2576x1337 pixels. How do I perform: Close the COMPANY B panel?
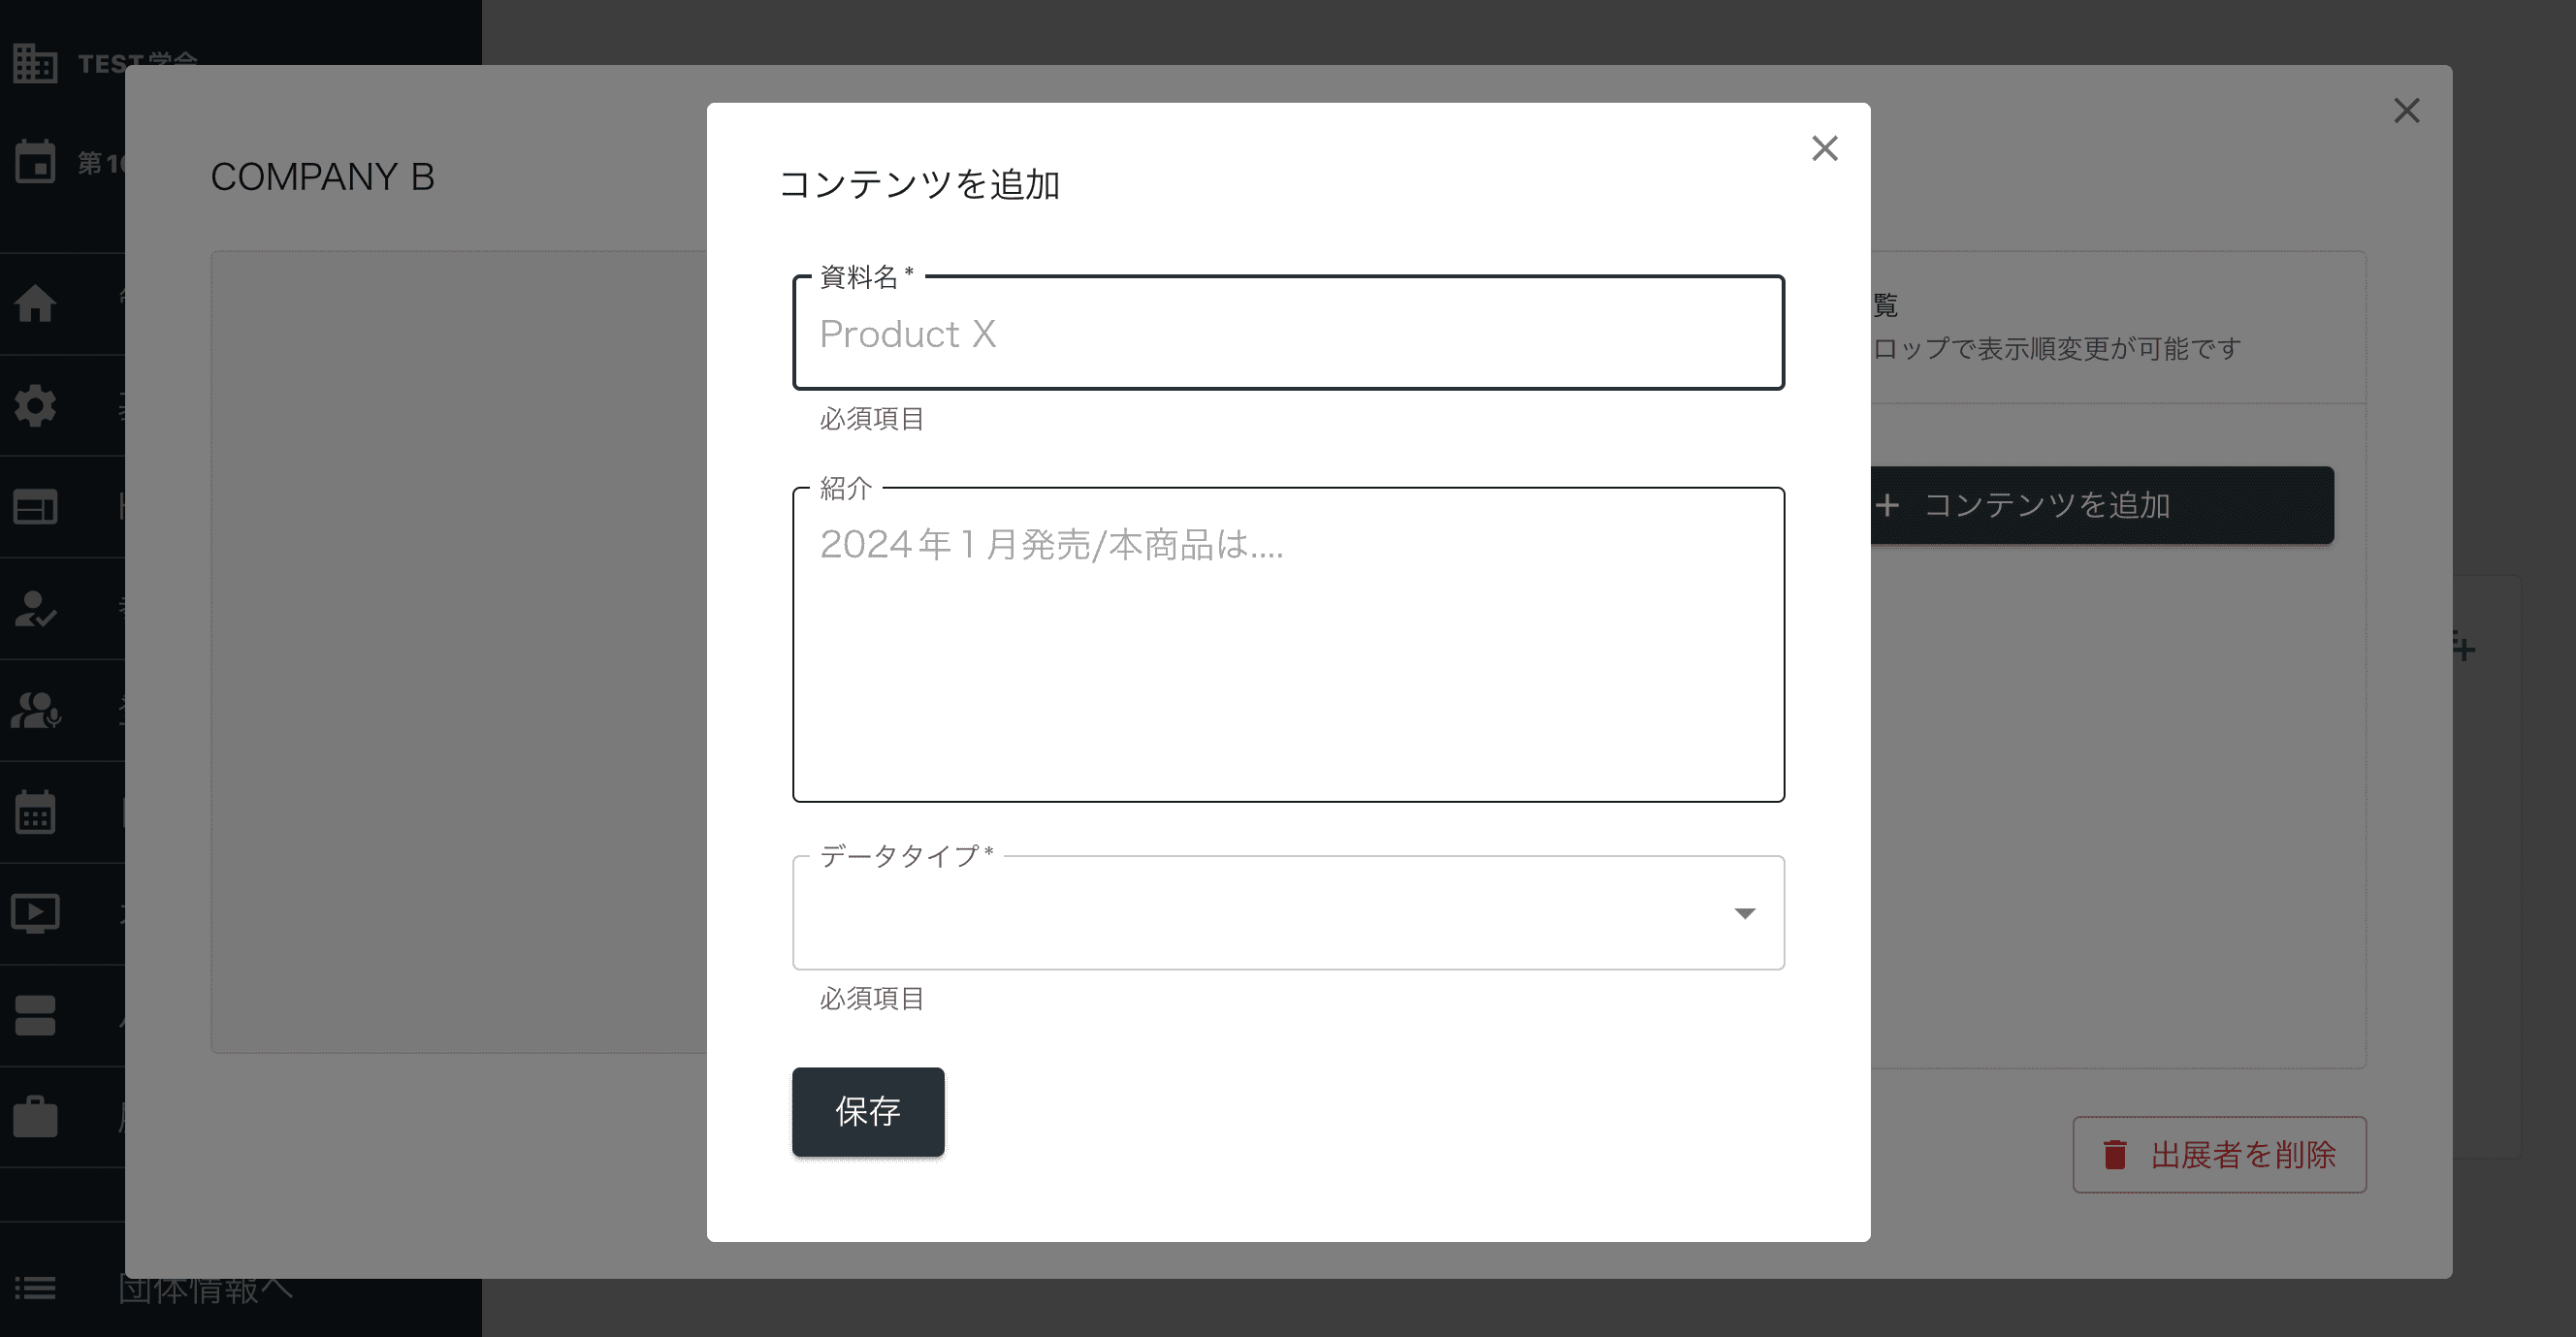coord(2406,110)
